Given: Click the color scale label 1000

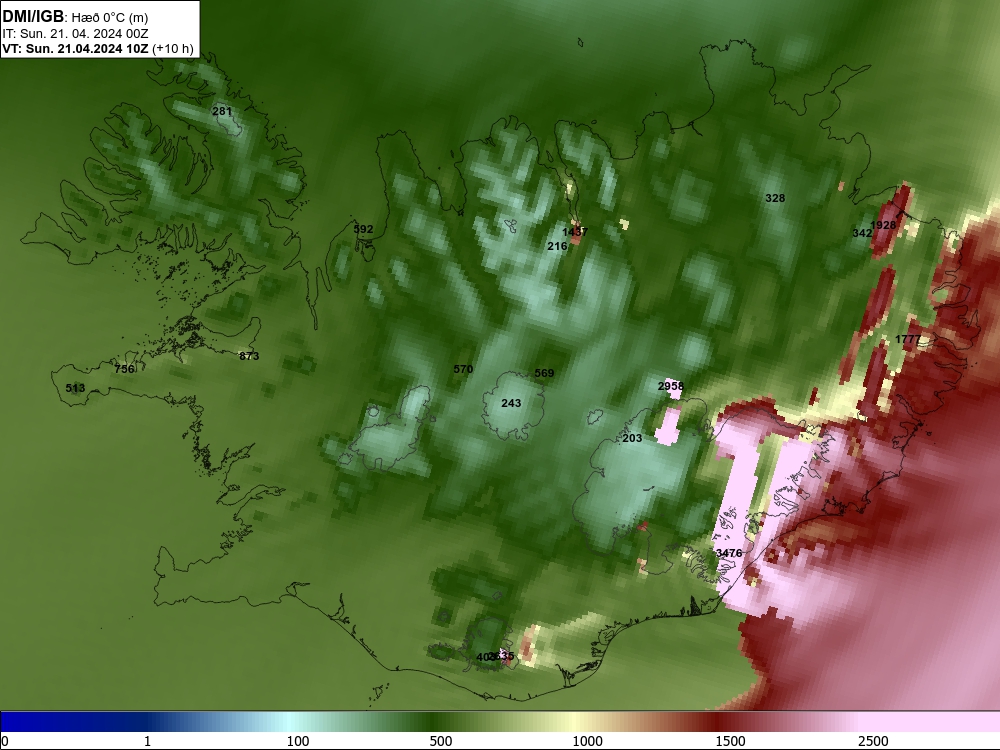Looking at the screenshot, I should pos(587,741).
